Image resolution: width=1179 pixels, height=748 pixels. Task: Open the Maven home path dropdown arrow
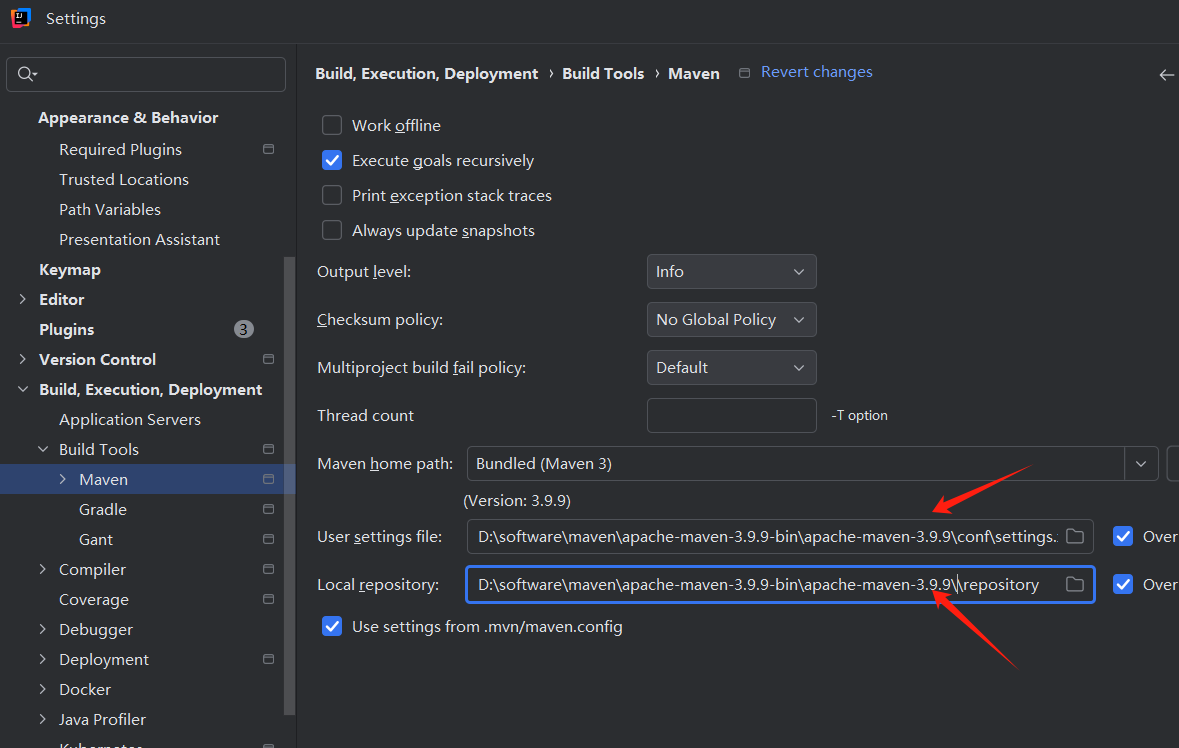[1141, 464]
